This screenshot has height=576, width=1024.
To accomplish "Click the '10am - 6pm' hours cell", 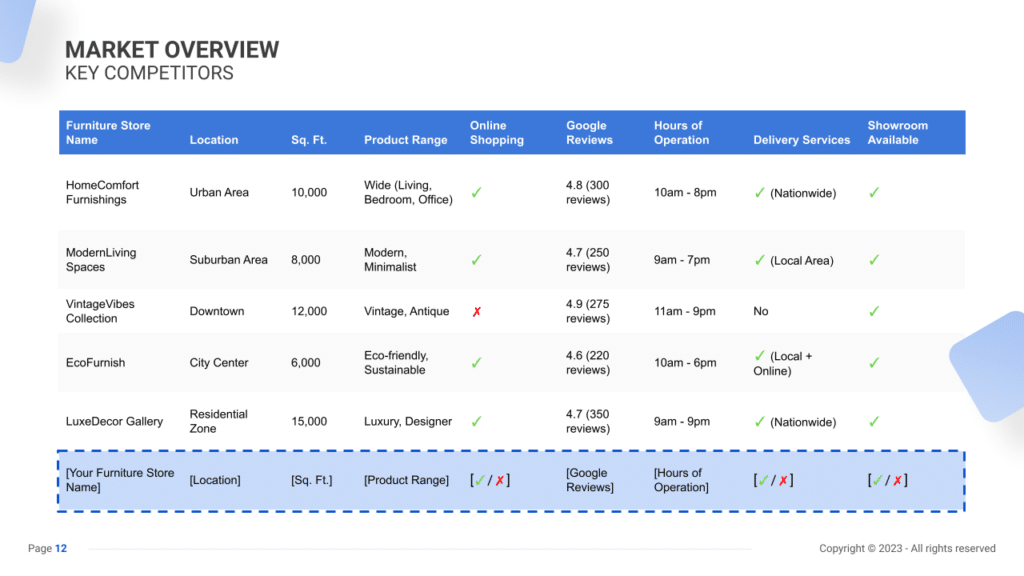I will pos(685,362).
